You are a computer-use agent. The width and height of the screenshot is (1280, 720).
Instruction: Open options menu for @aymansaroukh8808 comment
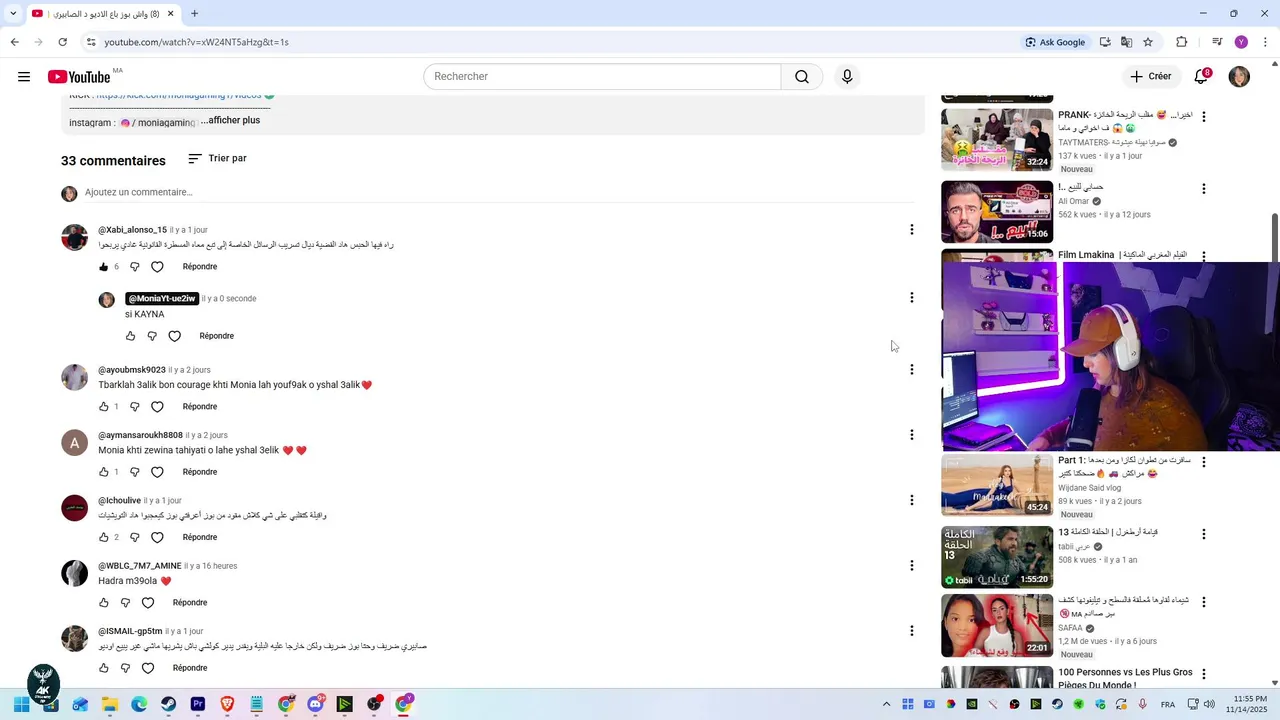tap(911, 435)
